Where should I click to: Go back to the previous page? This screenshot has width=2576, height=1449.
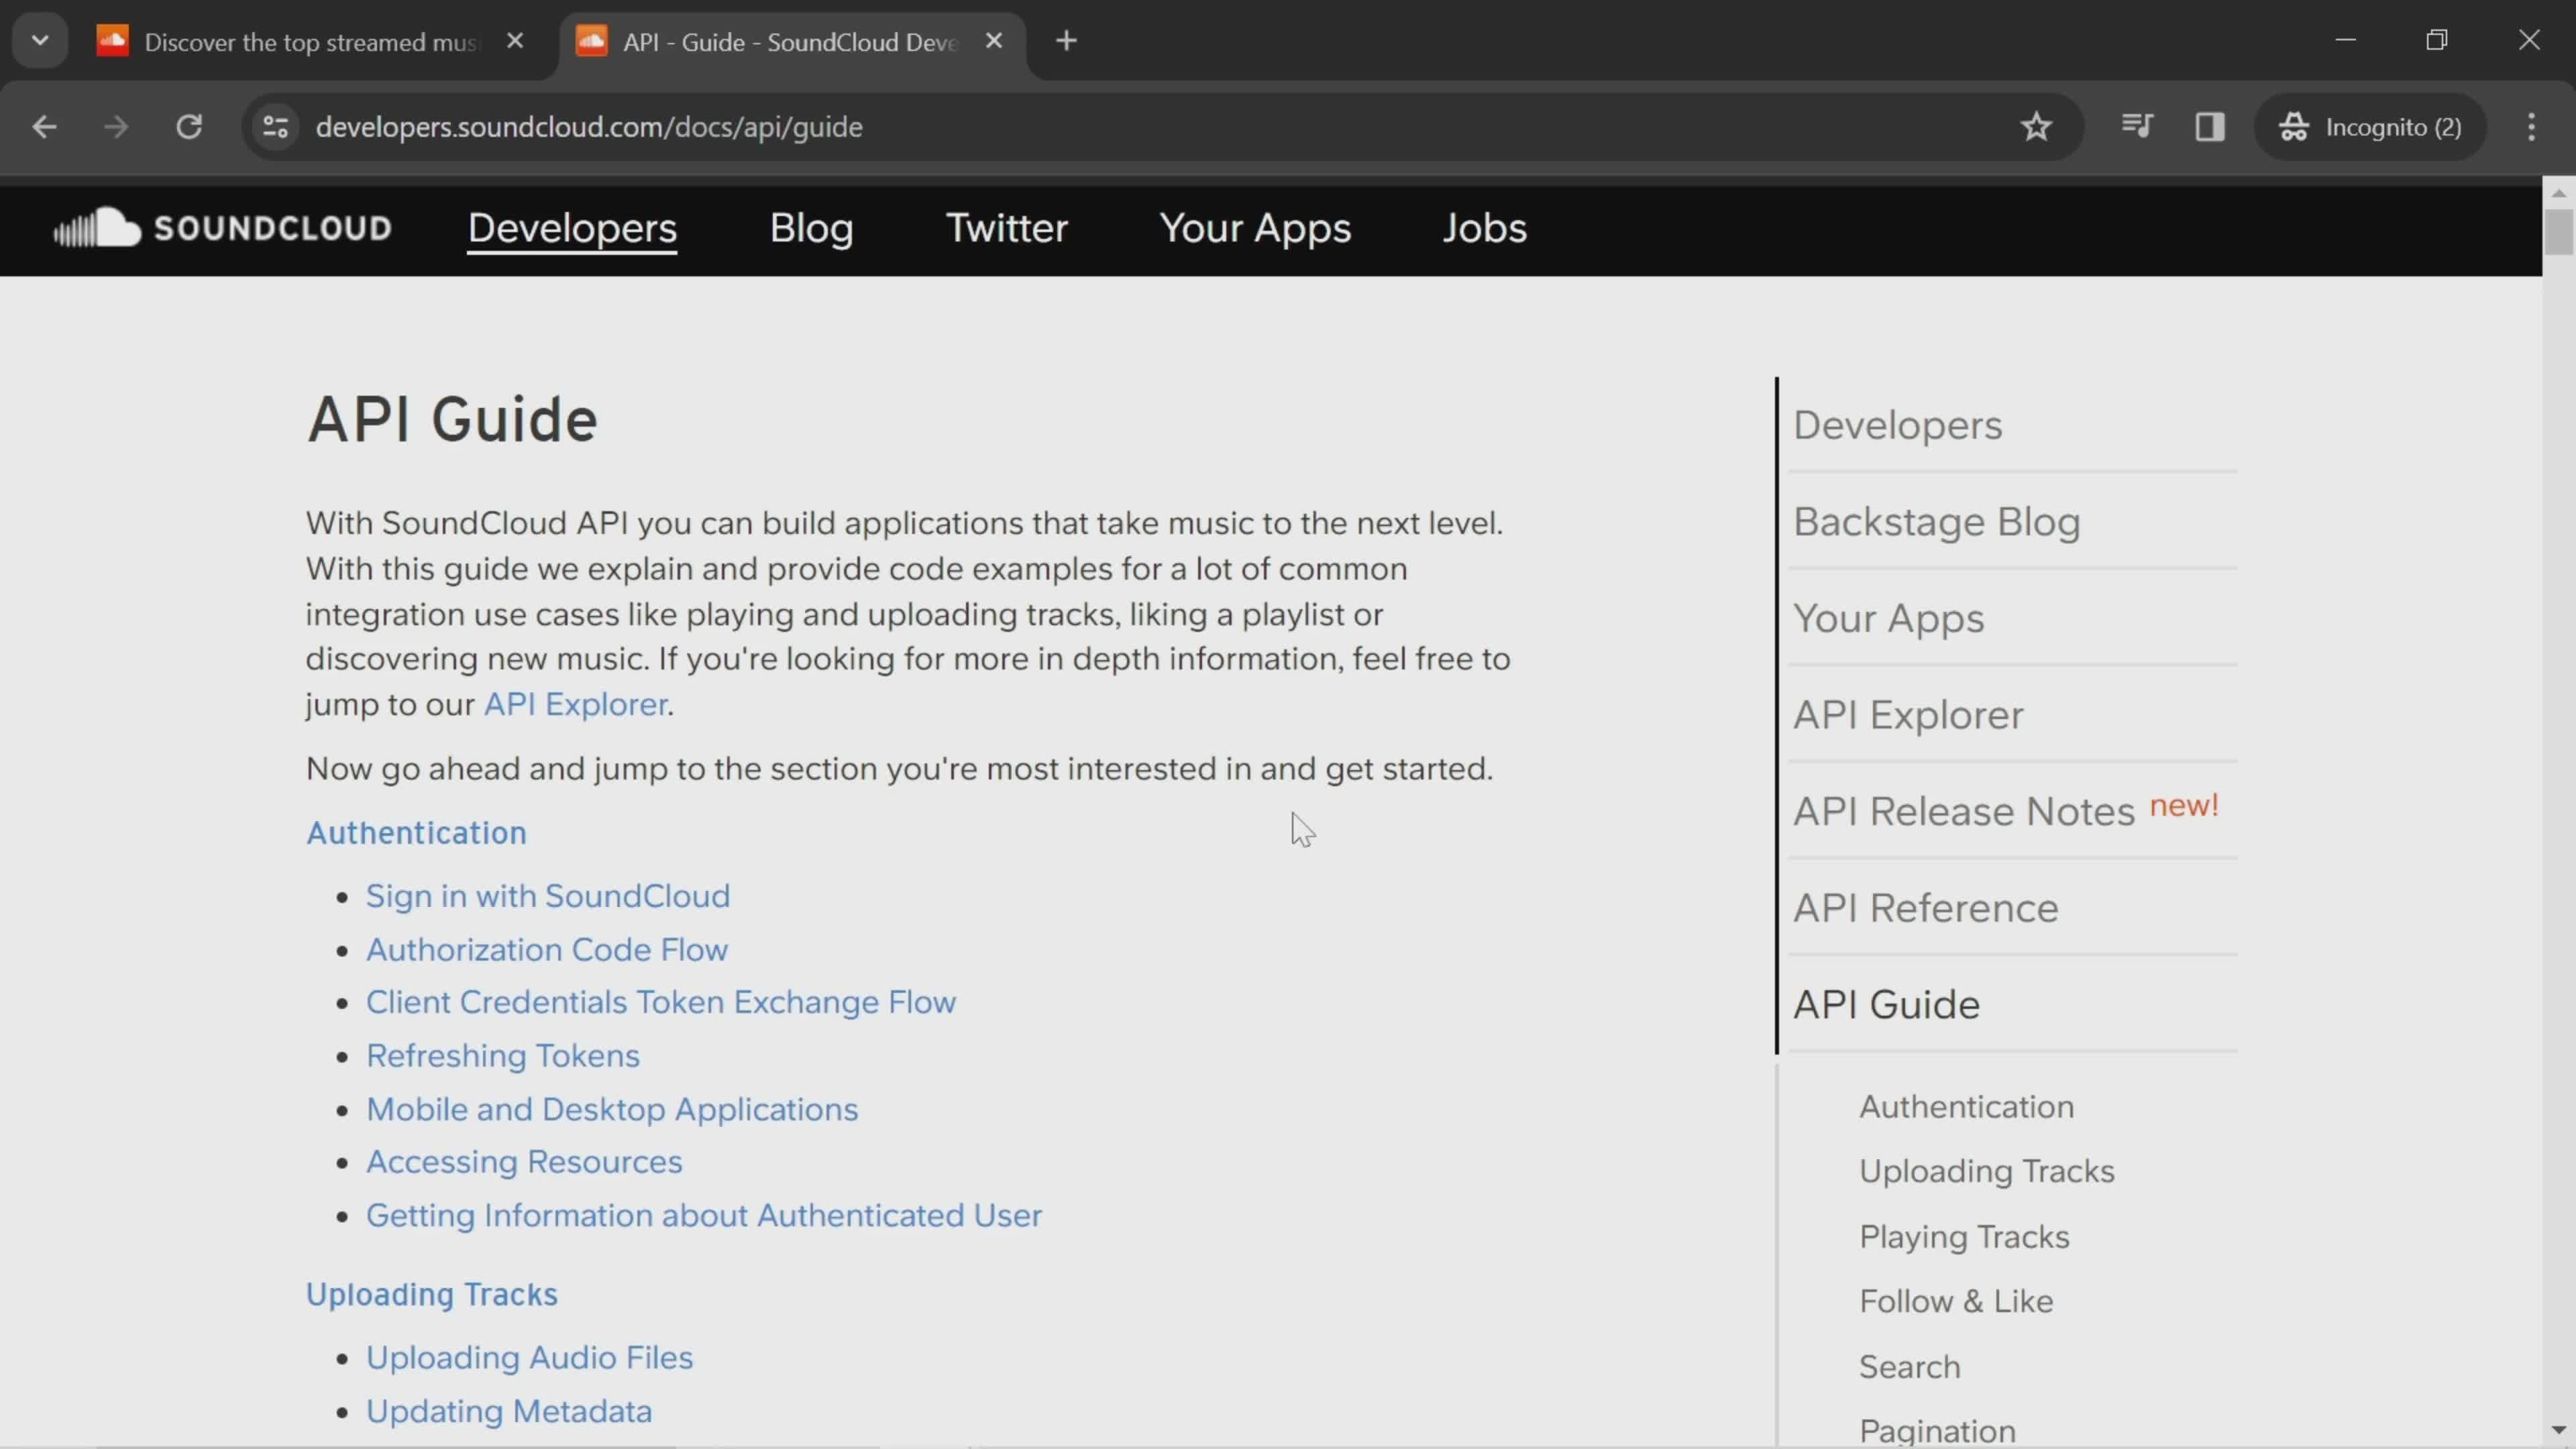coord(44,127)
